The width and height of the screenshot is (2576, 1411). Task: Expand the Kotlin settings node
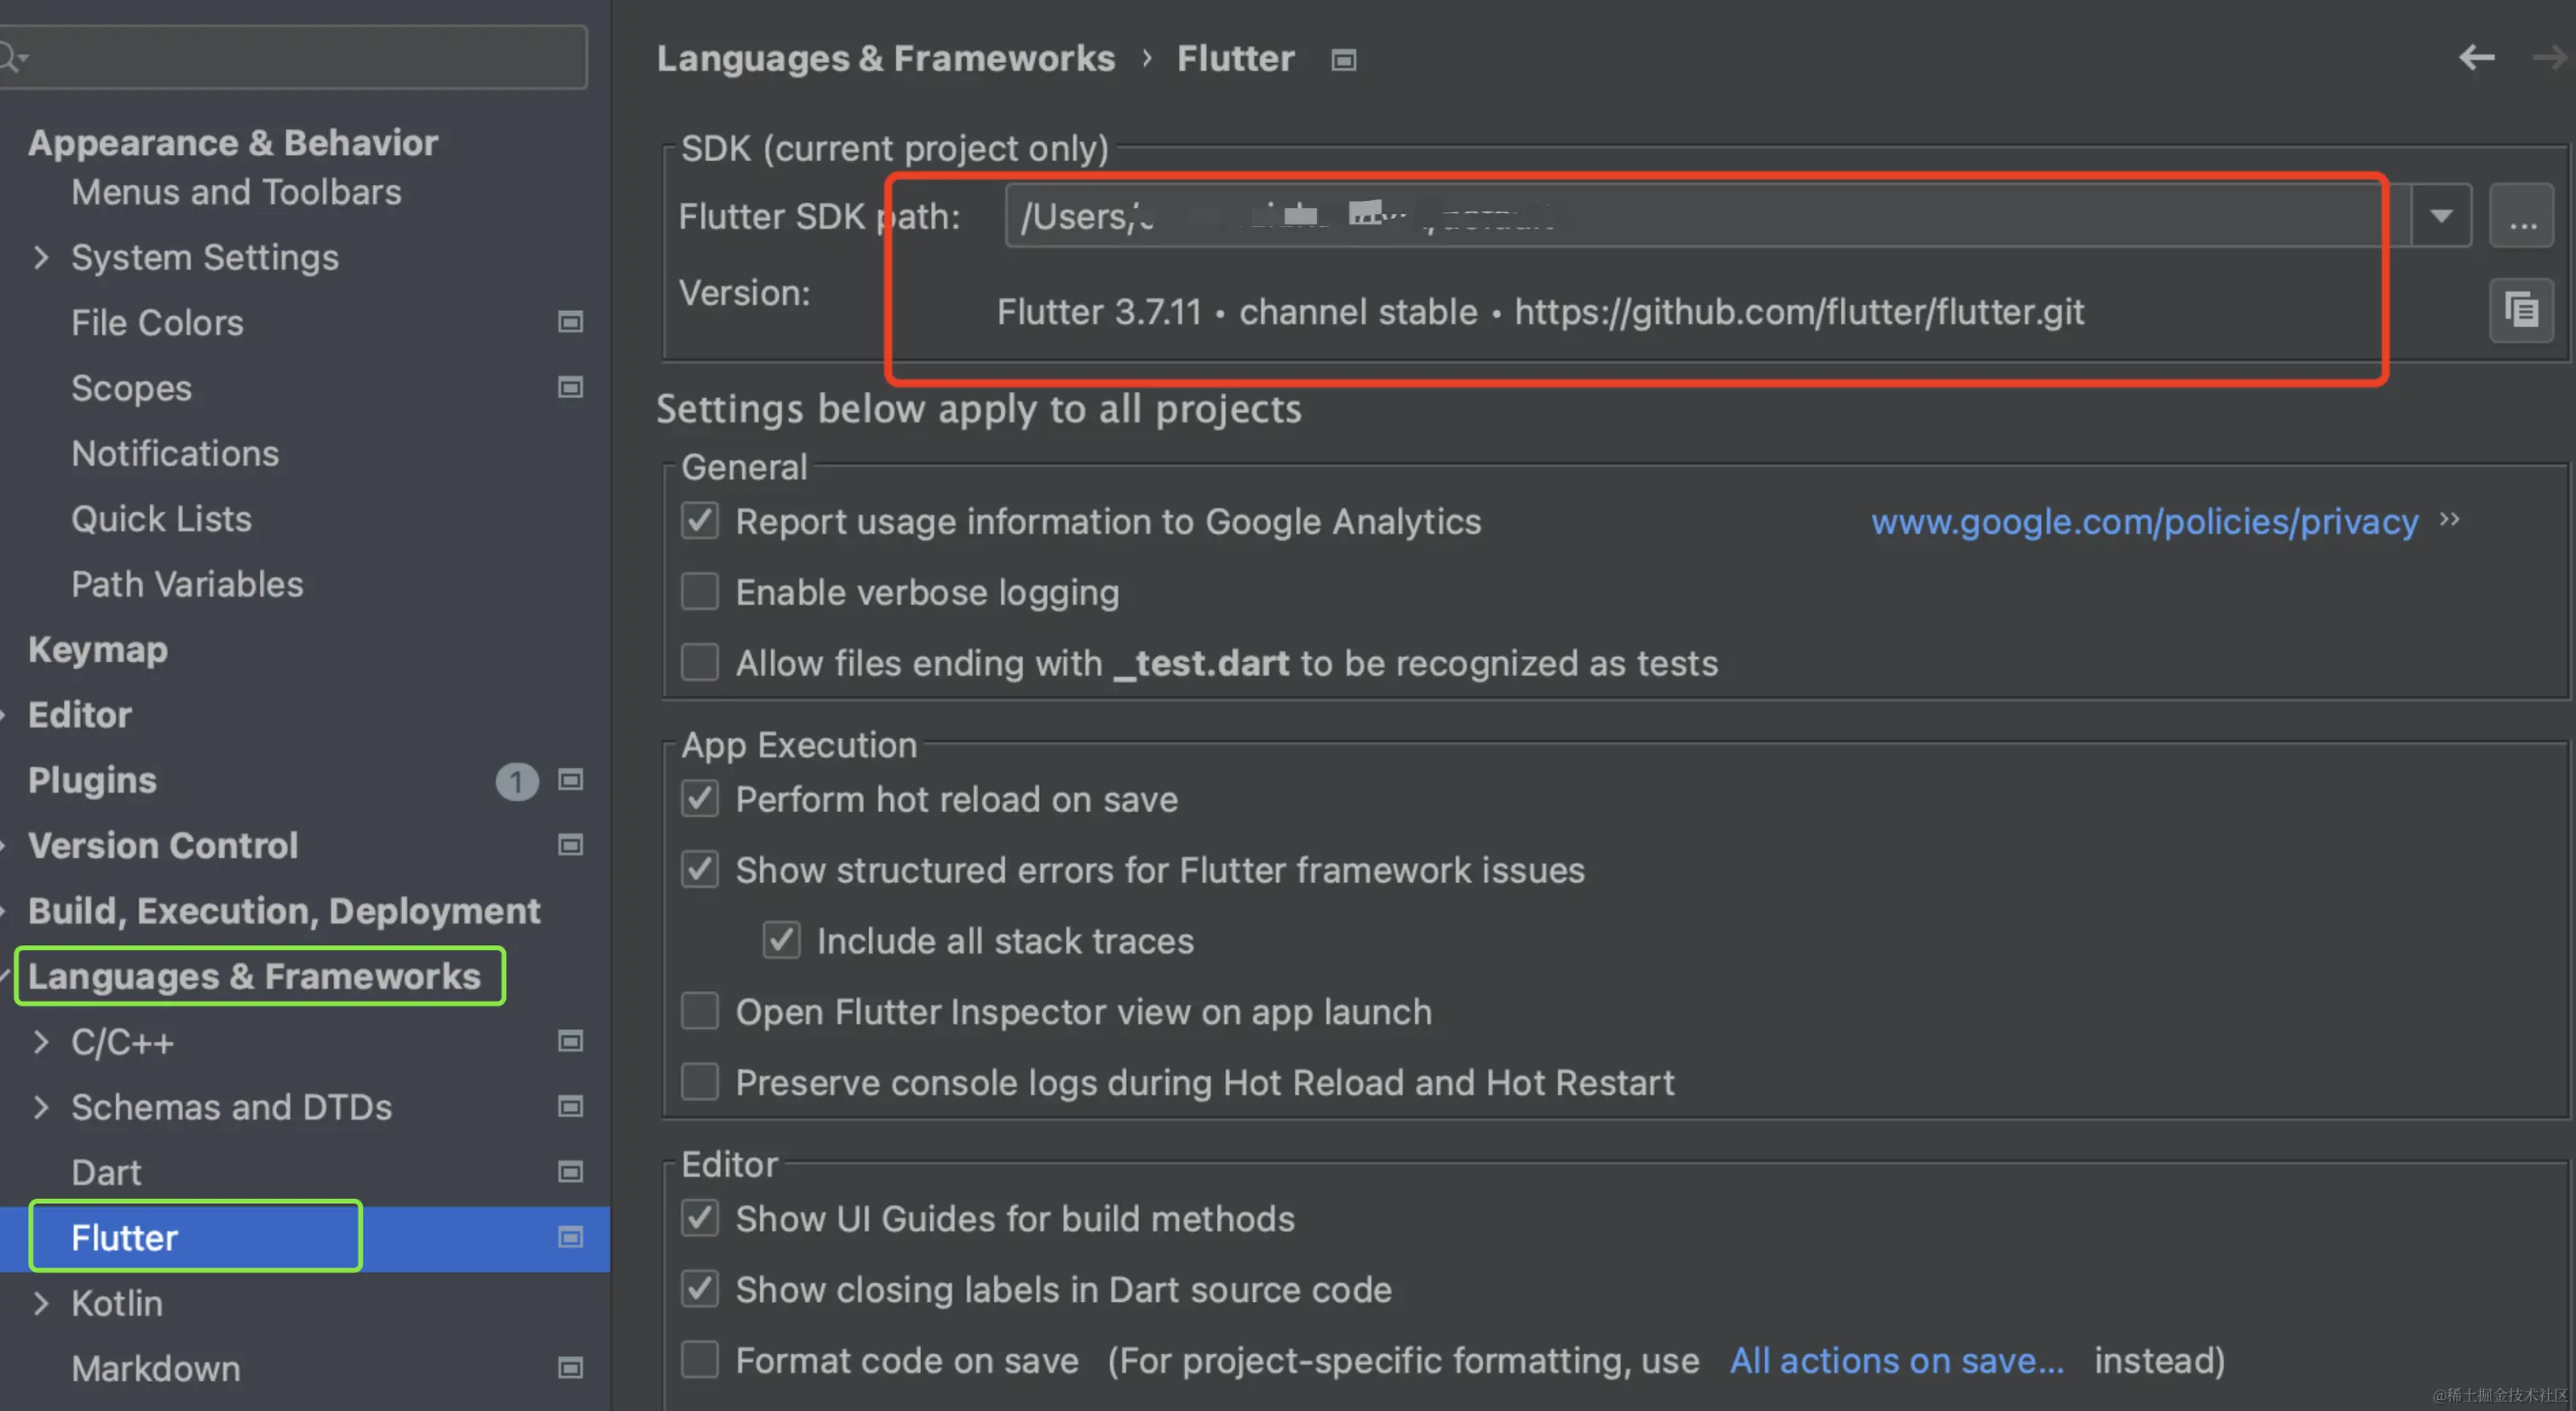(41, 1303)
